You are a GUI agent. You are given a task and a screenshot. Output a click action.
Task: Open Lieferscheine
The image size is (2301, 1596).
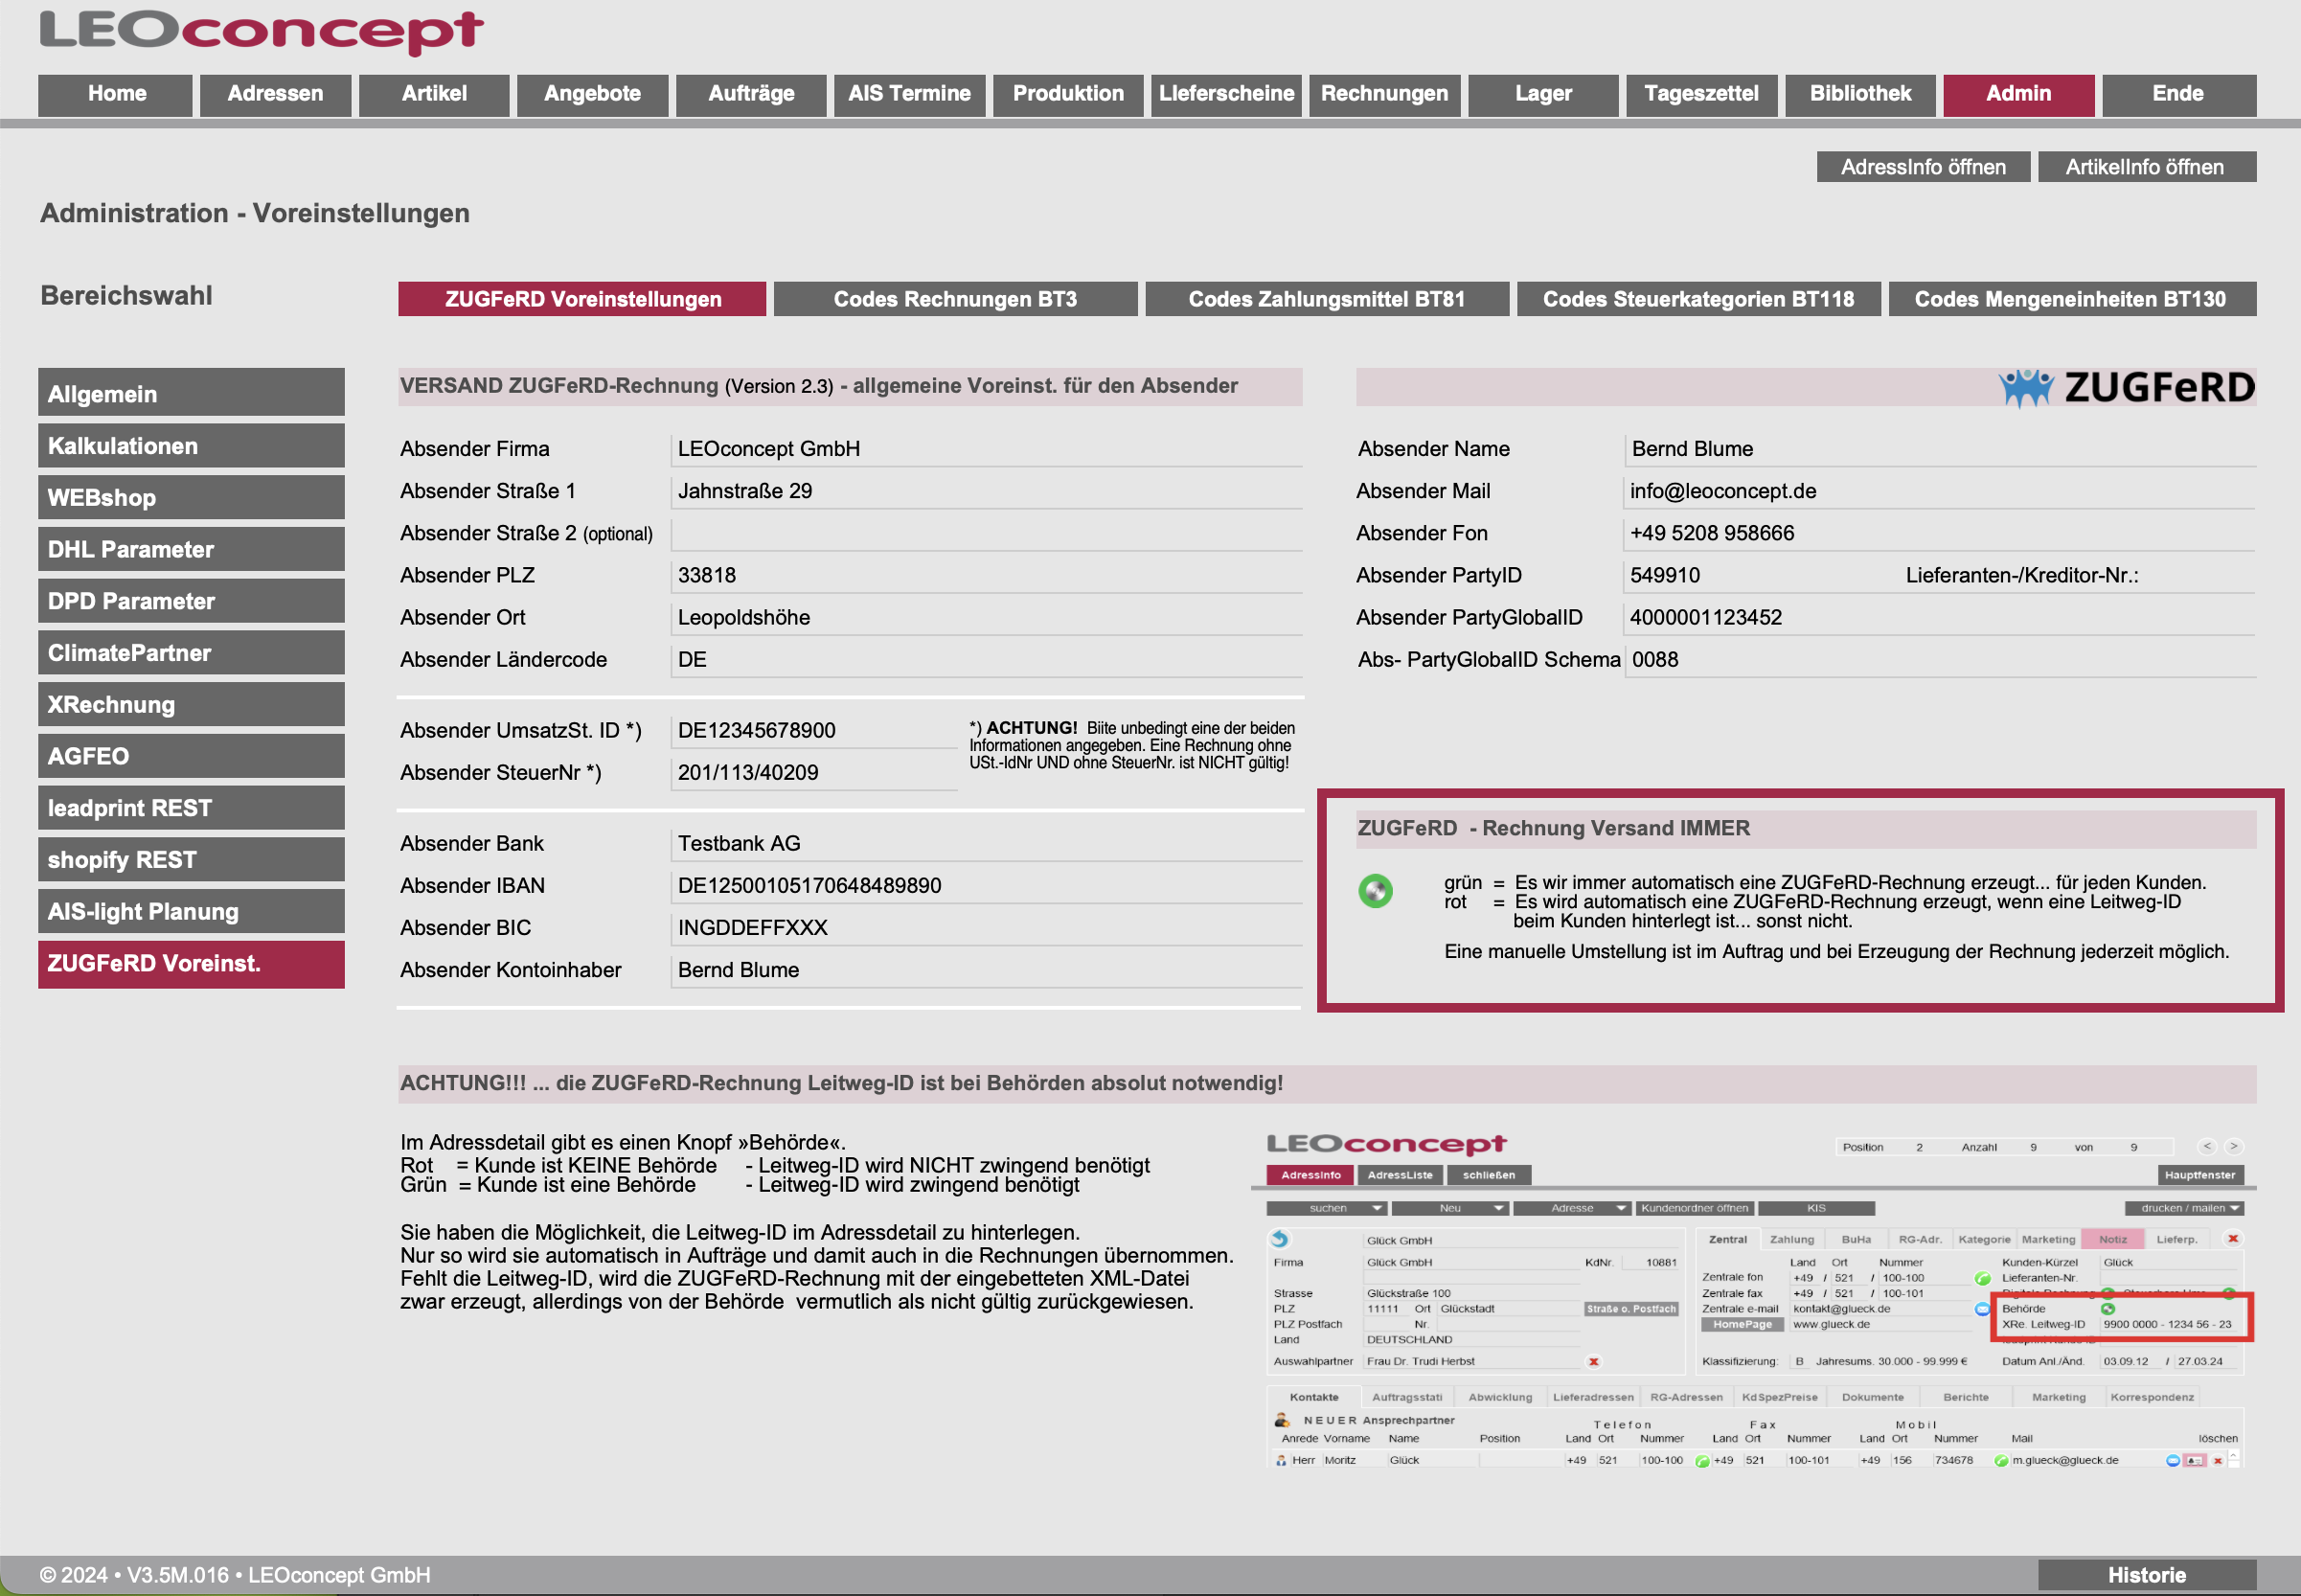coord(1226,94)
